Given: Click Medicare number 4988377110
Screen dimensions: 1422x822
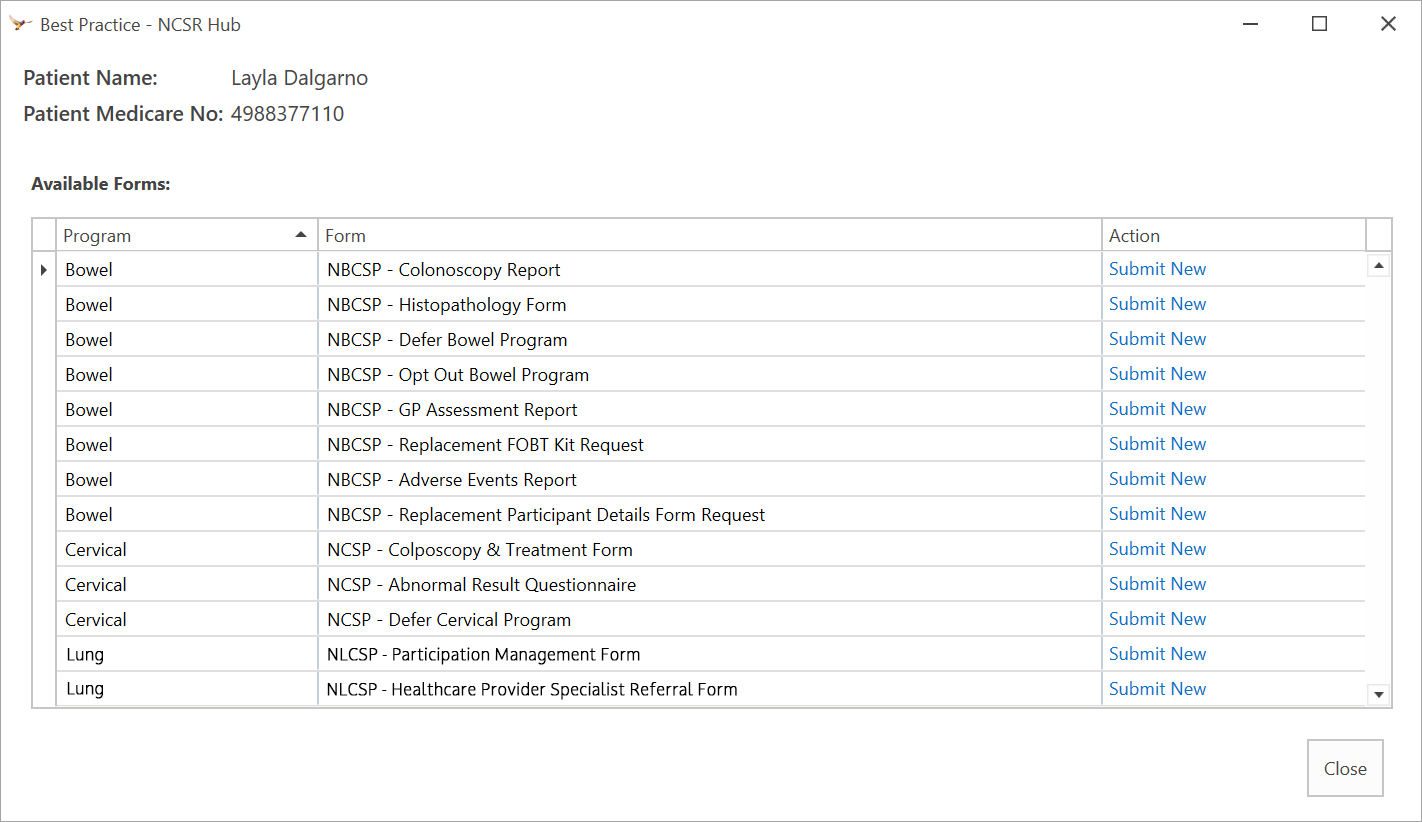Looking at the screenshot, I should click(287, 114).
